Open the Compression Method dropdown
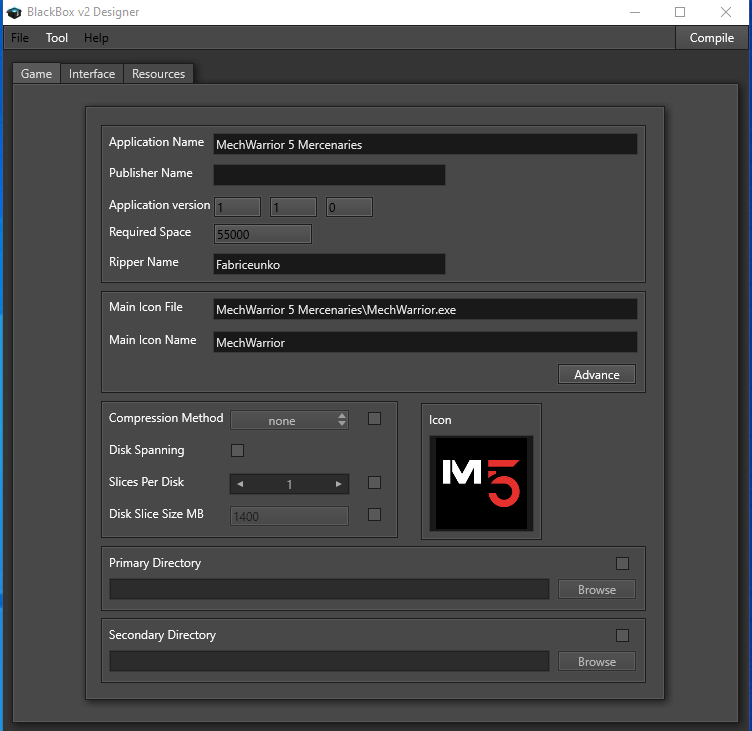Screen dimensions: 752x731 point(289,420)
